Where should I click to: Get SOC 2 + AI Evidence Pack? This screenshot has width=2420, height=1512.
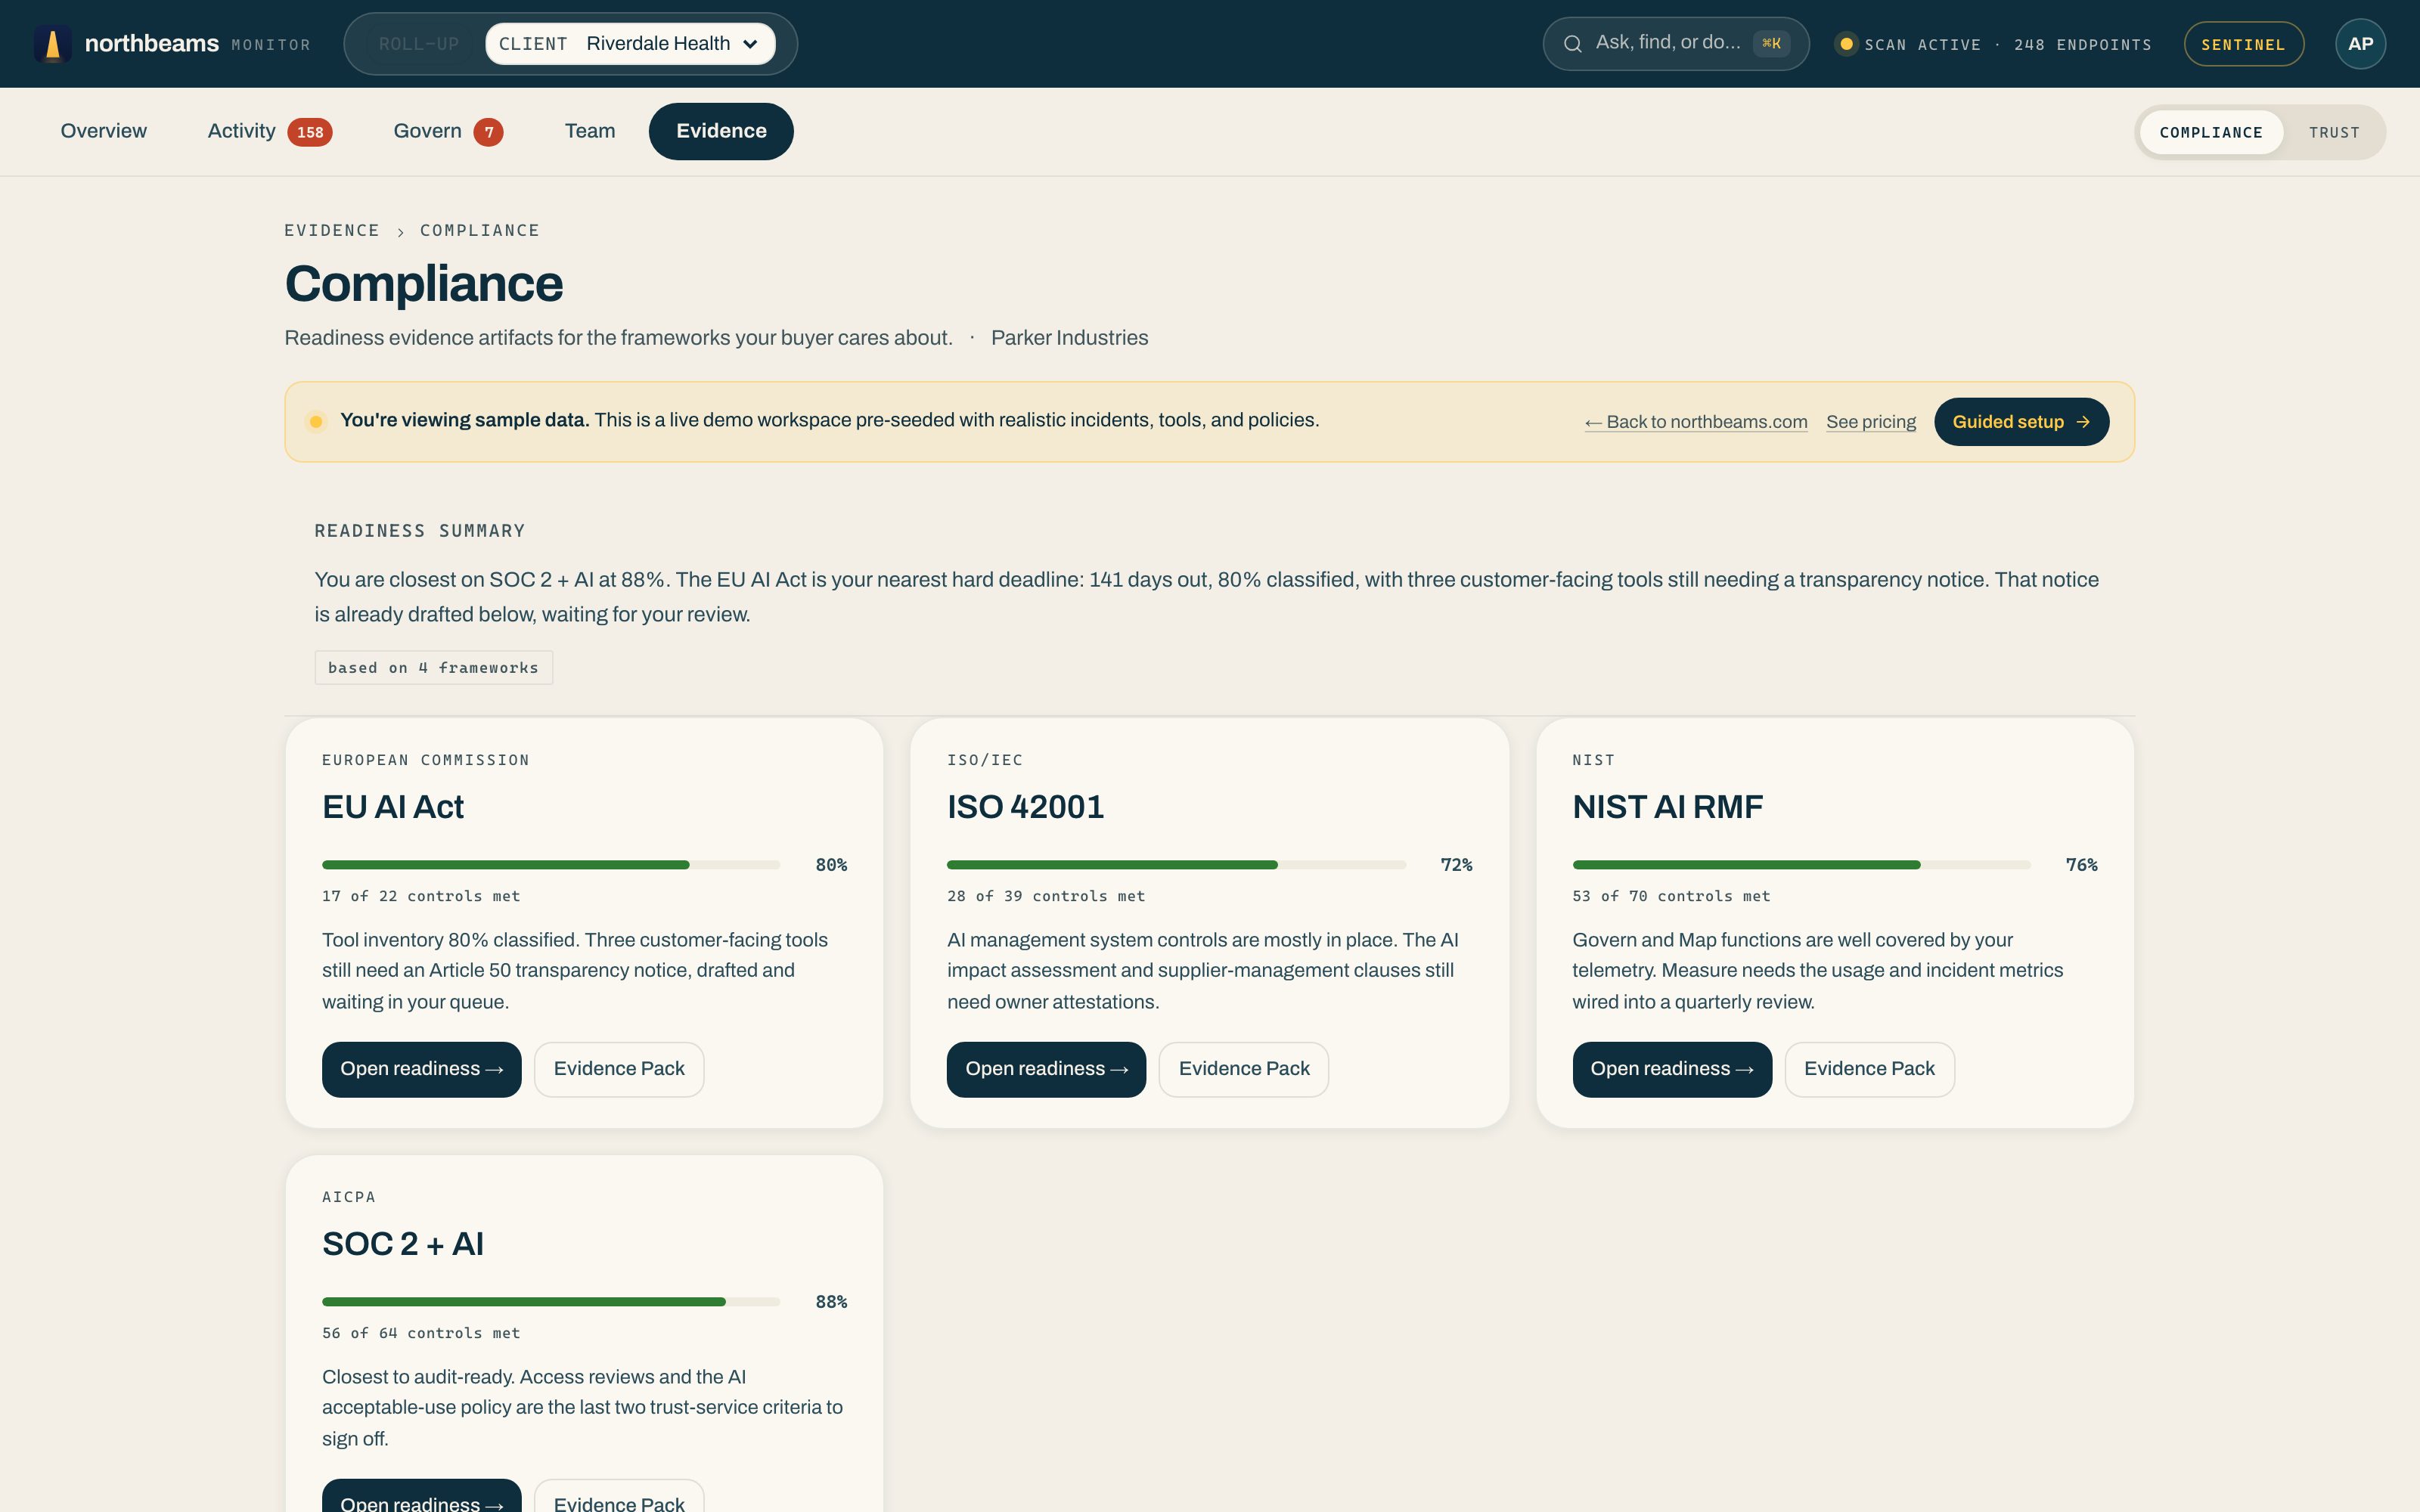(x=619, y=1497)
